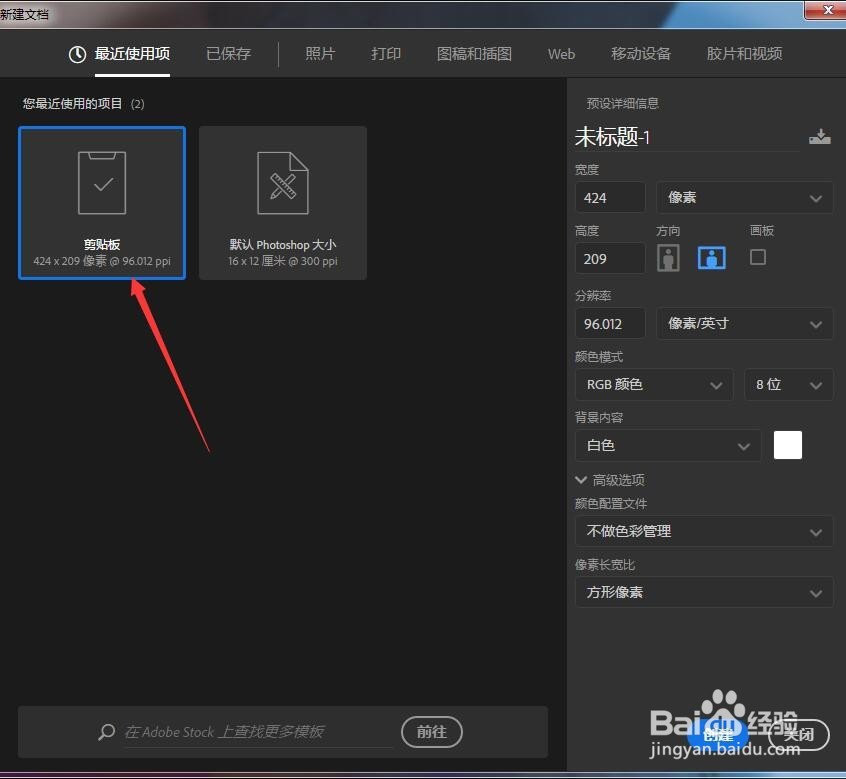Click the 前往 button

click(x=432, y=732)
